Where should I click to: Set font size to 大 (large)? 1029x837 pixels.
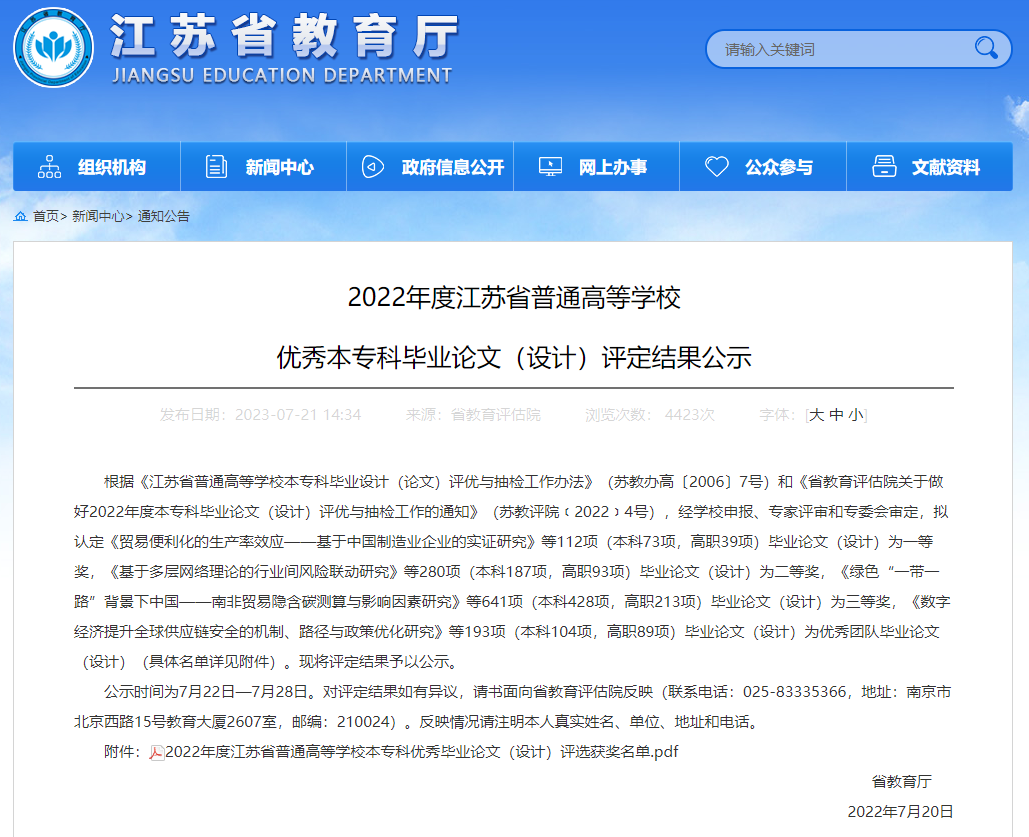[x=816, y=415]
